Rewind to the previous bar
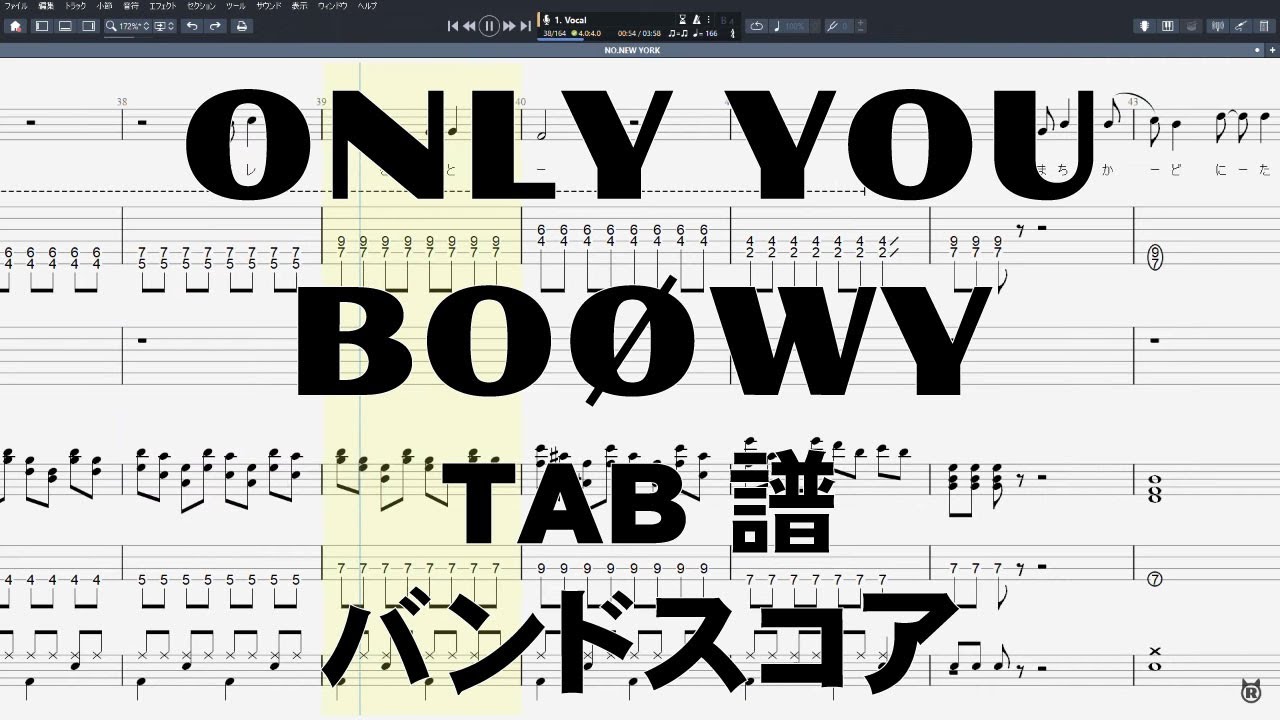1280x720 pixels. coord(469,26)
